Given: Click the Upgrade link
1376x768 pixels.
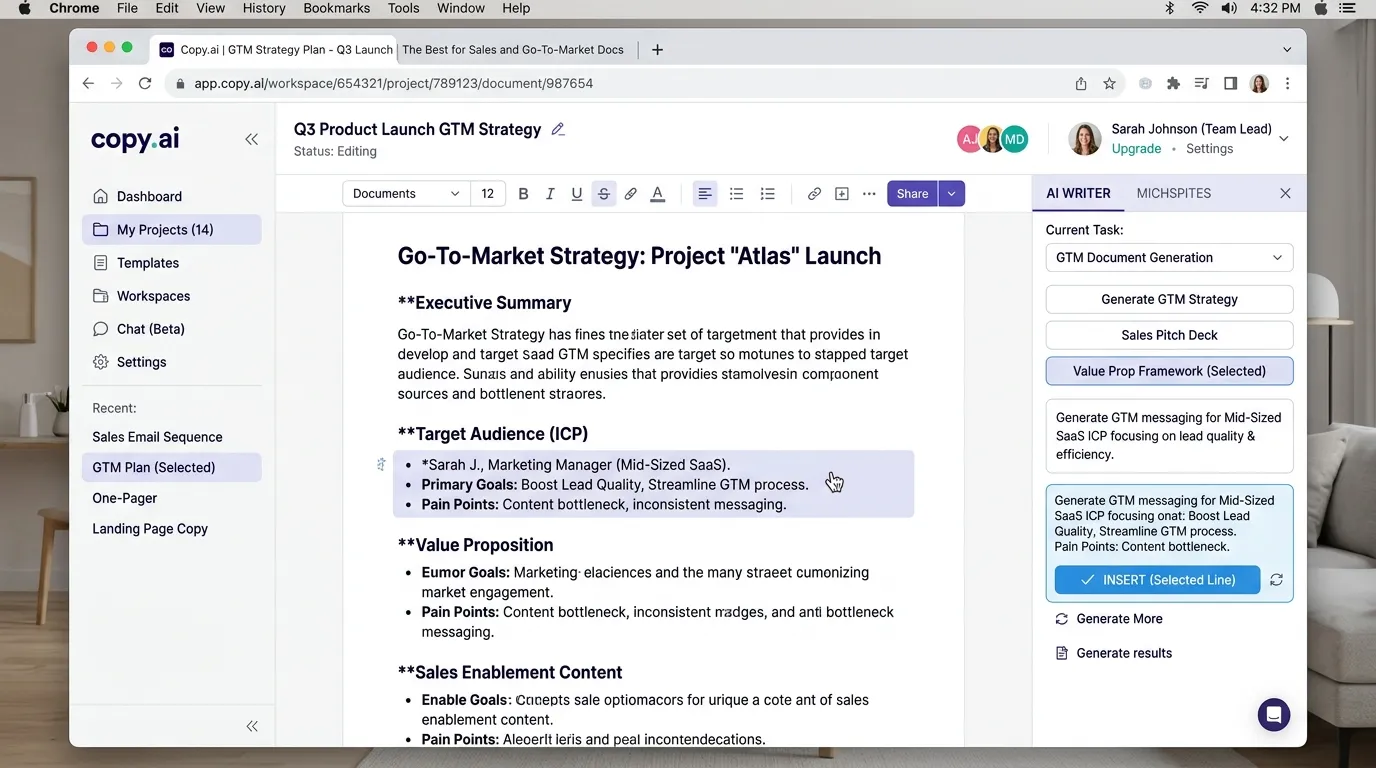Looking at the screenshot, I should [1136, 149].
